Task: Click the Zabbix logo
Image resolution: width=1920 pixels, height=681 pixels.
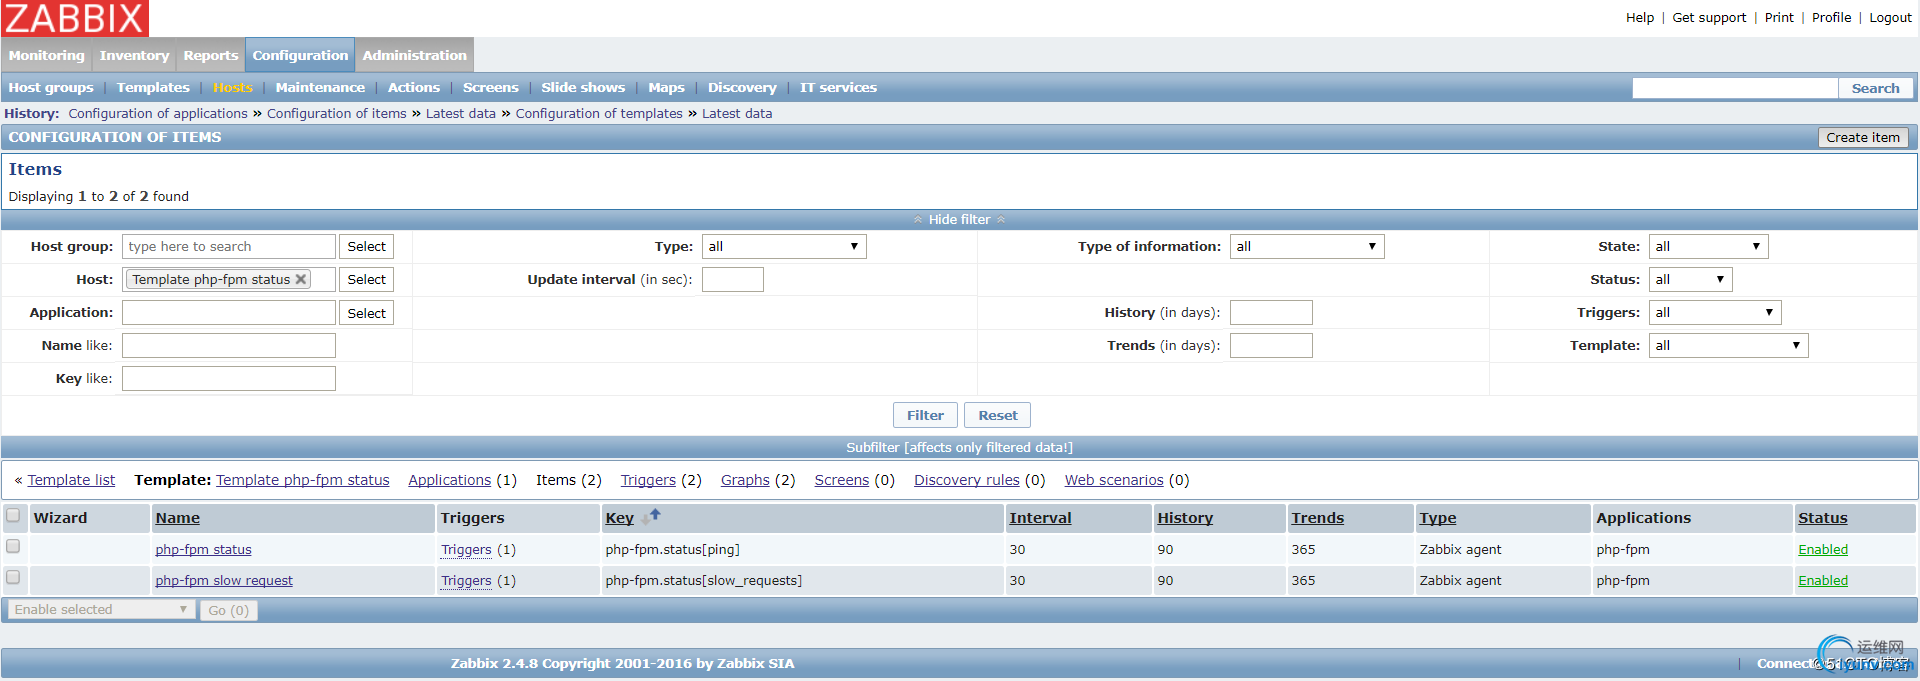Action: point(75,18)
